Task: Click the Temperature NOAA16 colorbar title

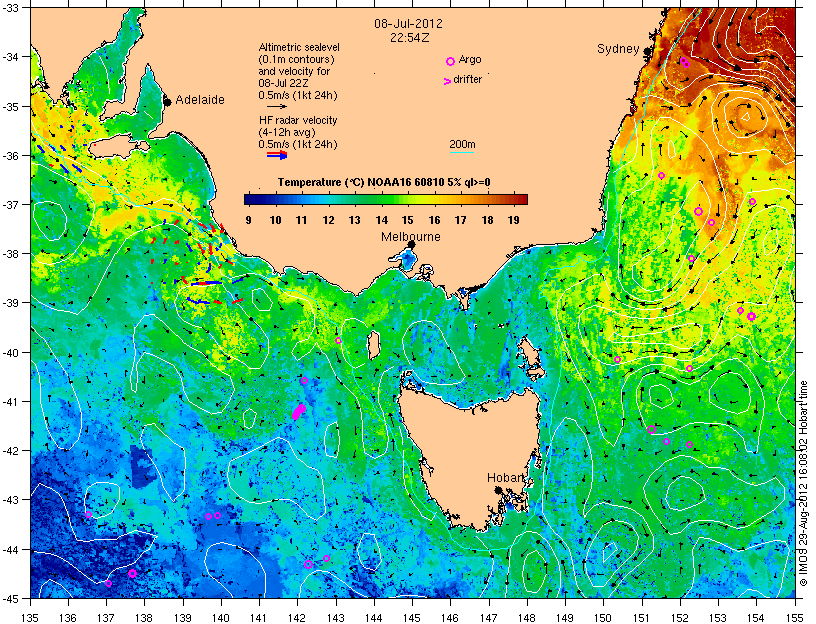Action: 384,182
